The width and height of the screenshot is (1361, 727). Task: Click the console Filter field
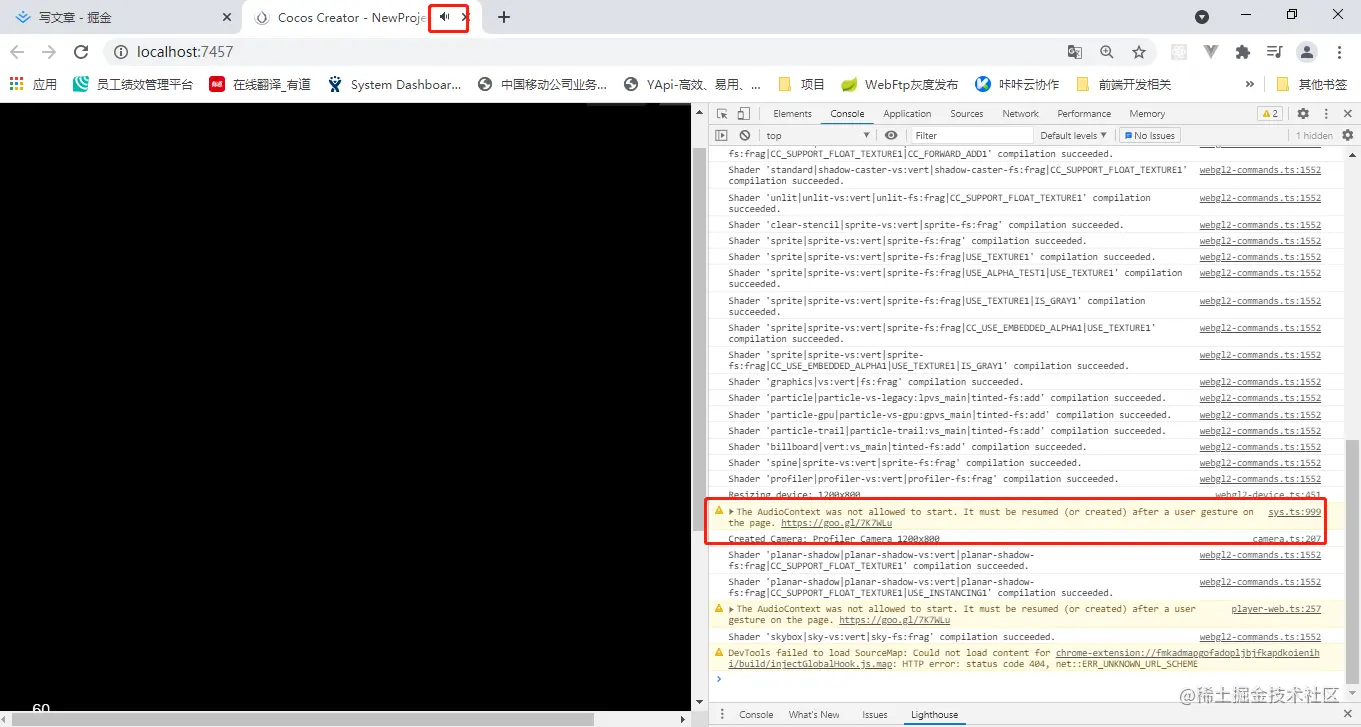coord(971,135)
